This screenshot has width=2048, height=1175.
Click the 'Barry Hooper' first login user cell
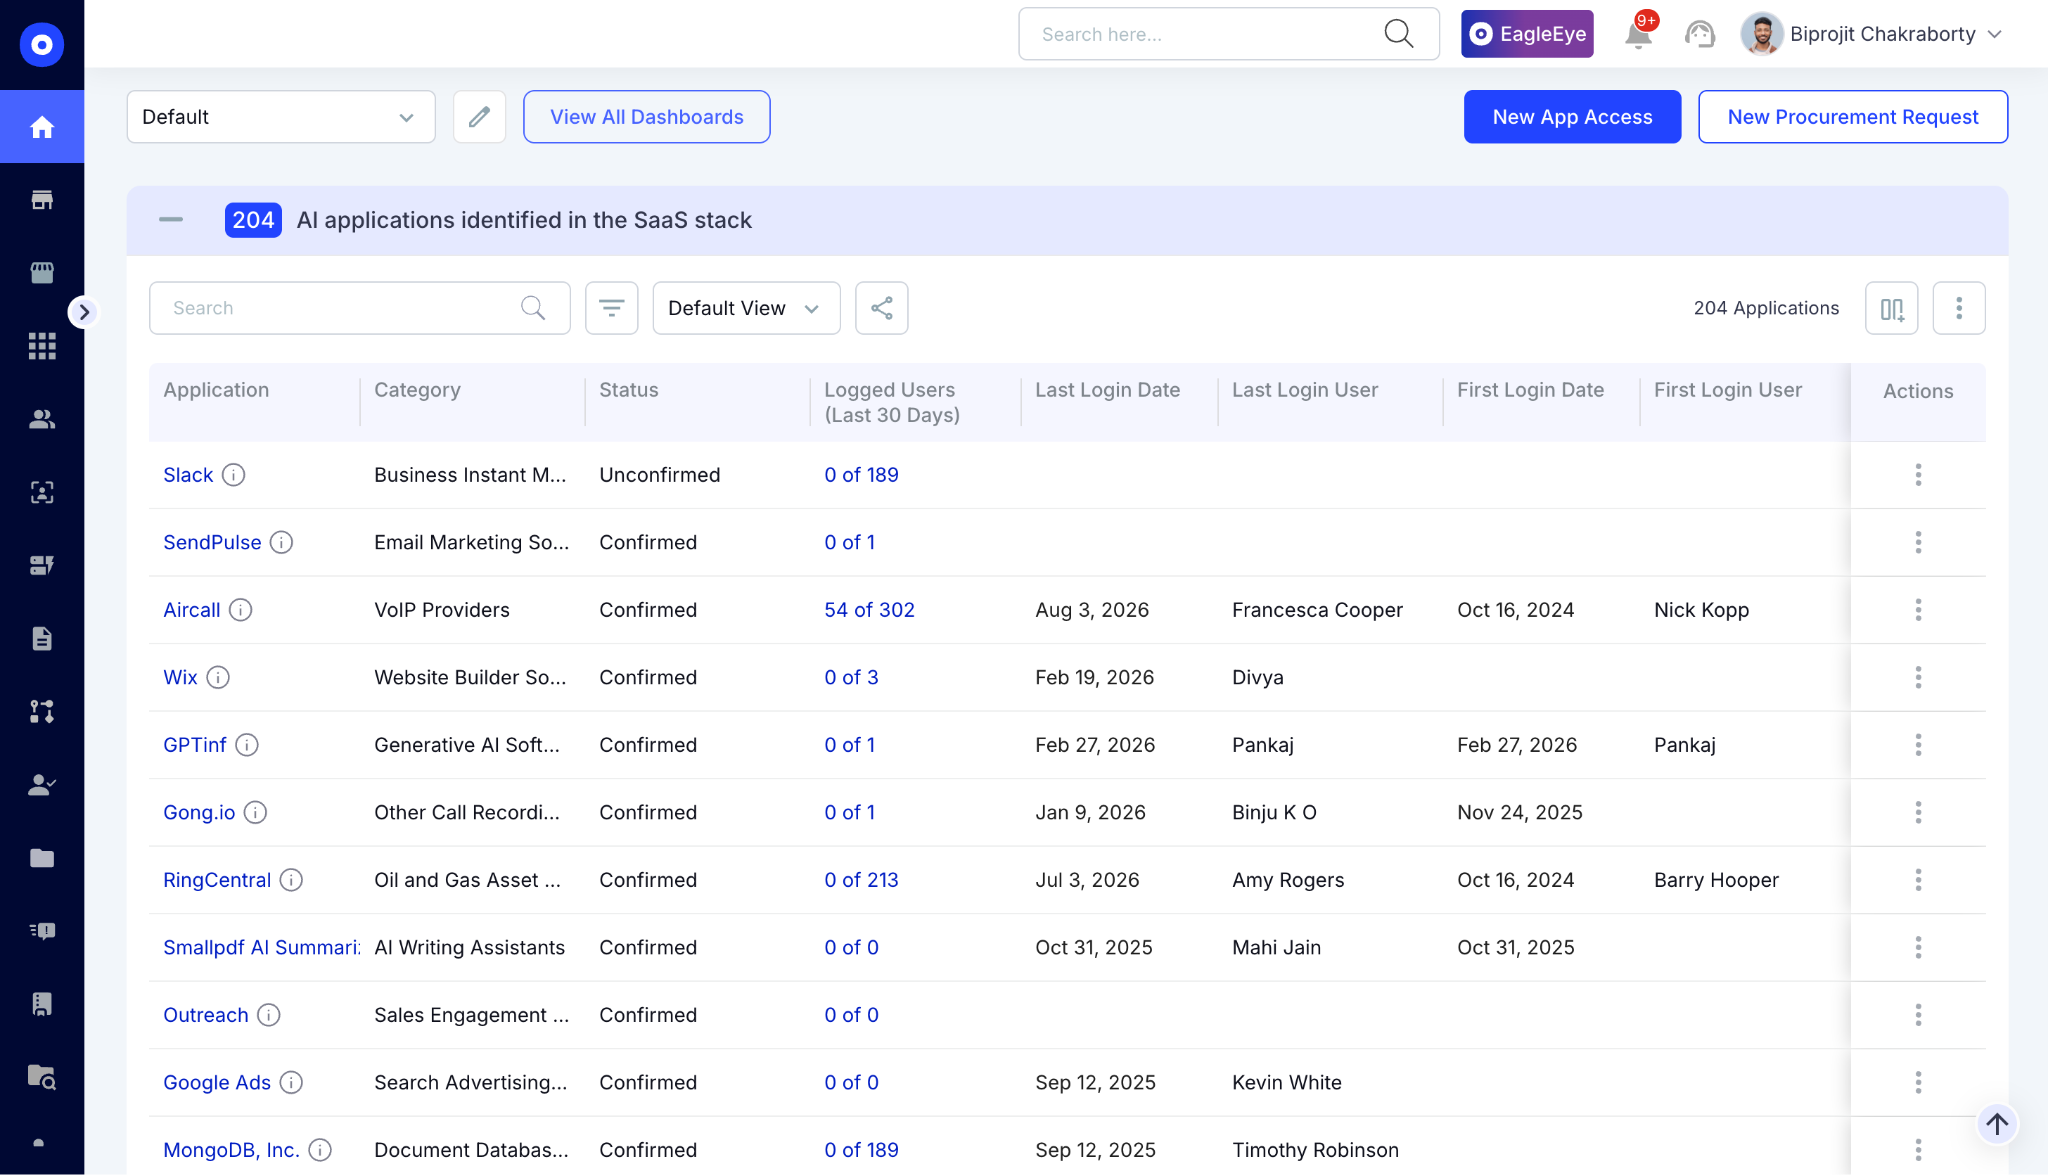[1716, 880]
